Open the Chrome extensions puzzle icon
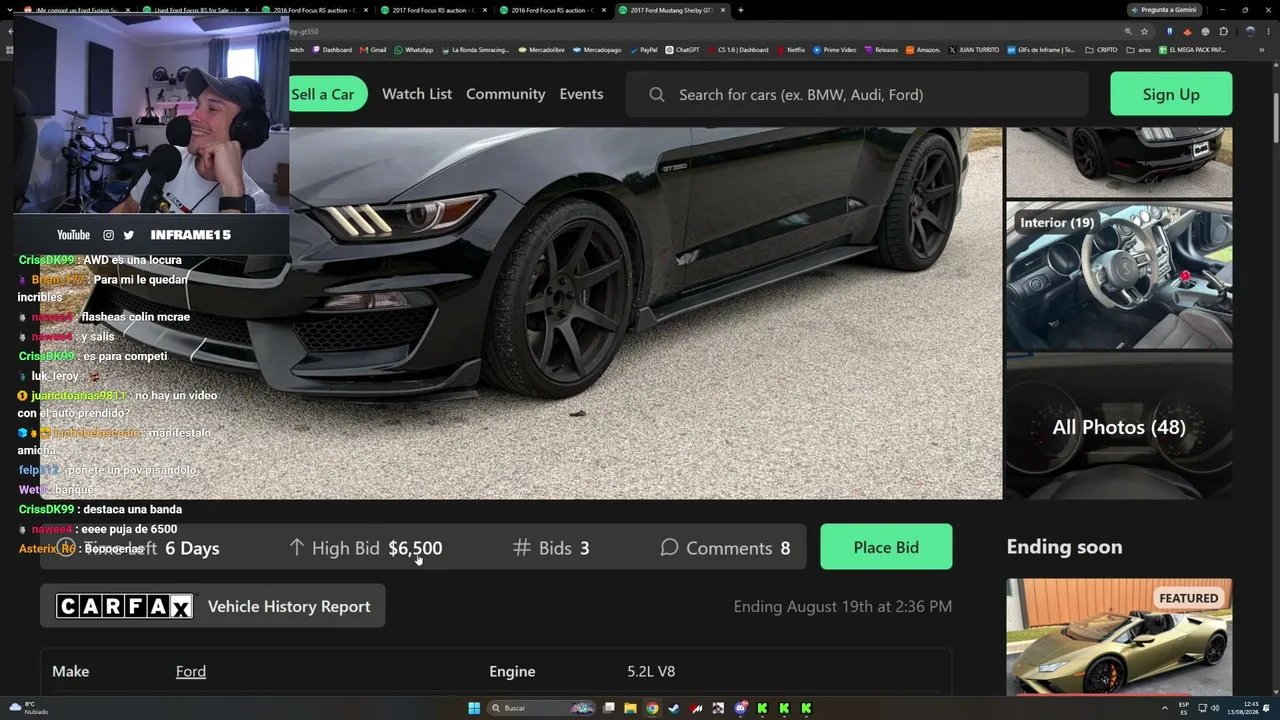Screen dimensions: 1280x720 (x=1223, y=31)
